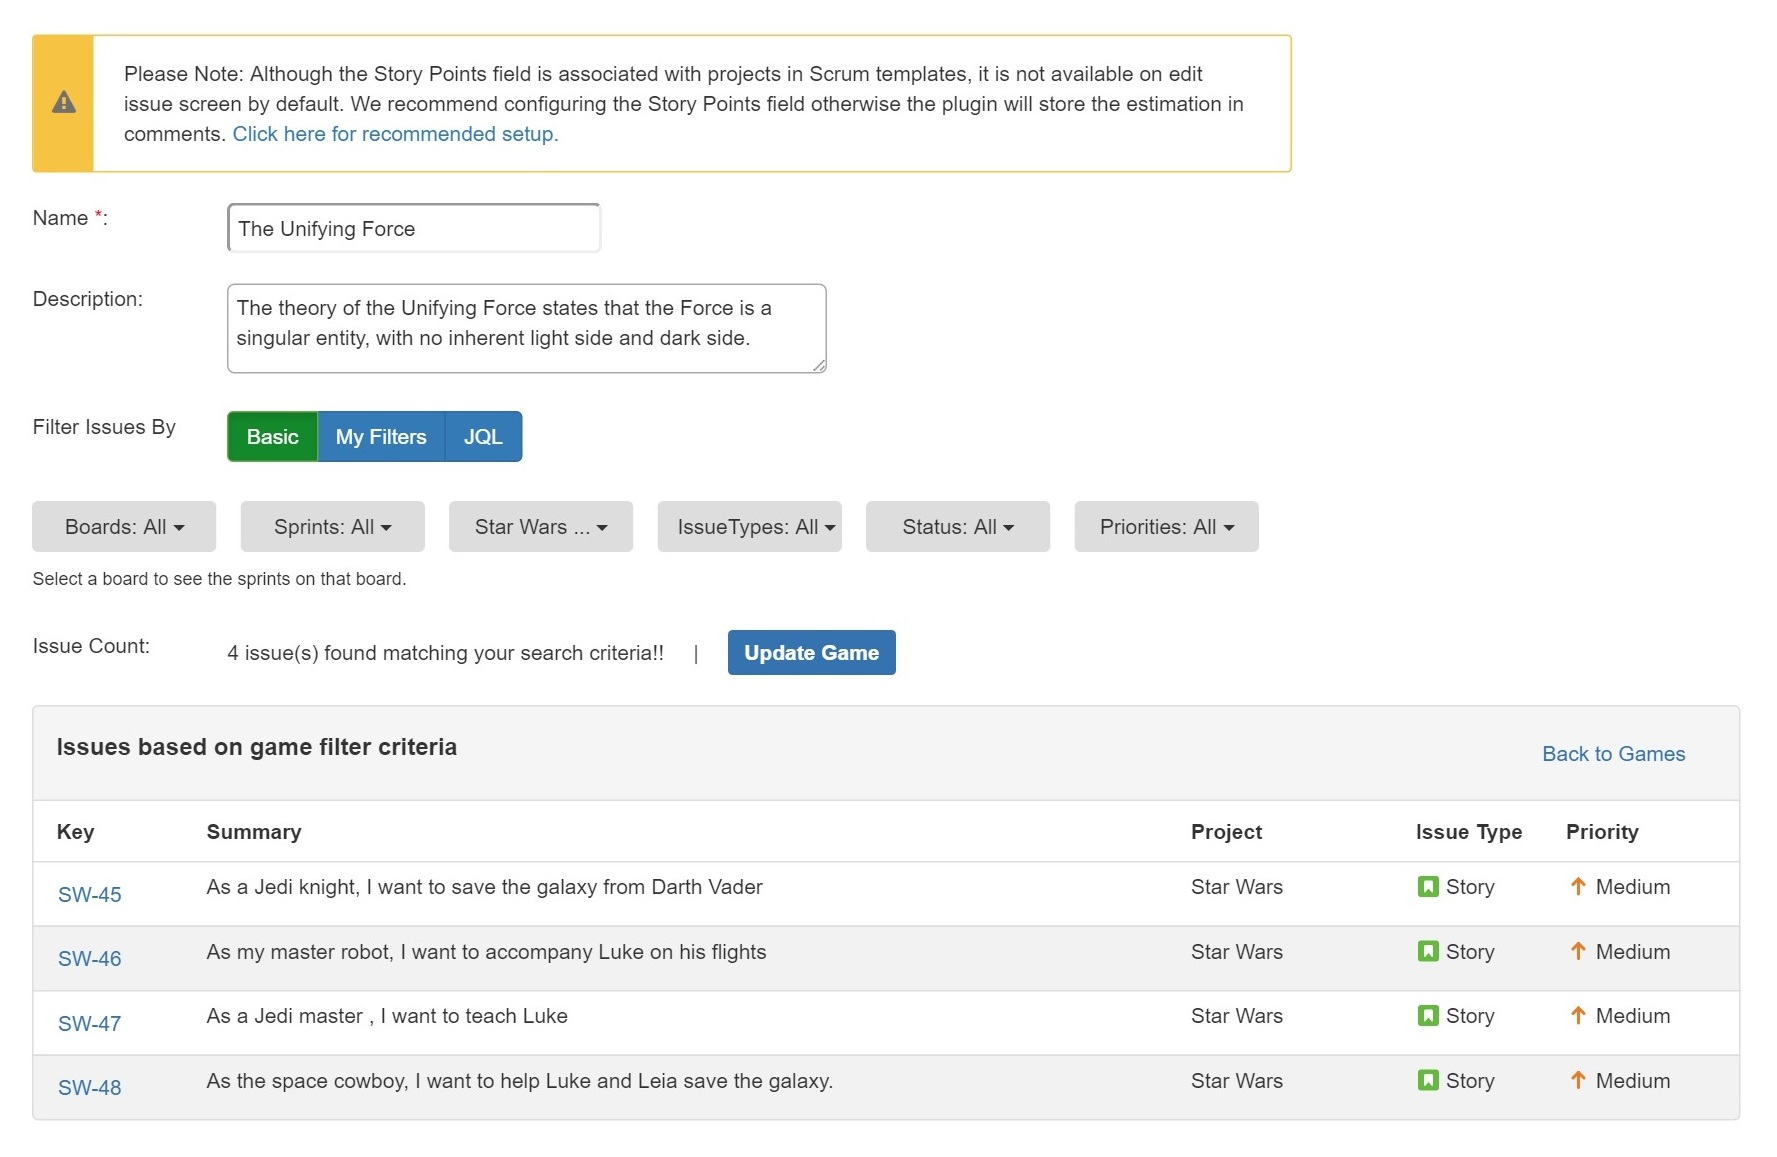Open the IssueTypes: All dropdown
Image resolution: width=1777 pixels, height=1157 pixels.
click(749, 527)
